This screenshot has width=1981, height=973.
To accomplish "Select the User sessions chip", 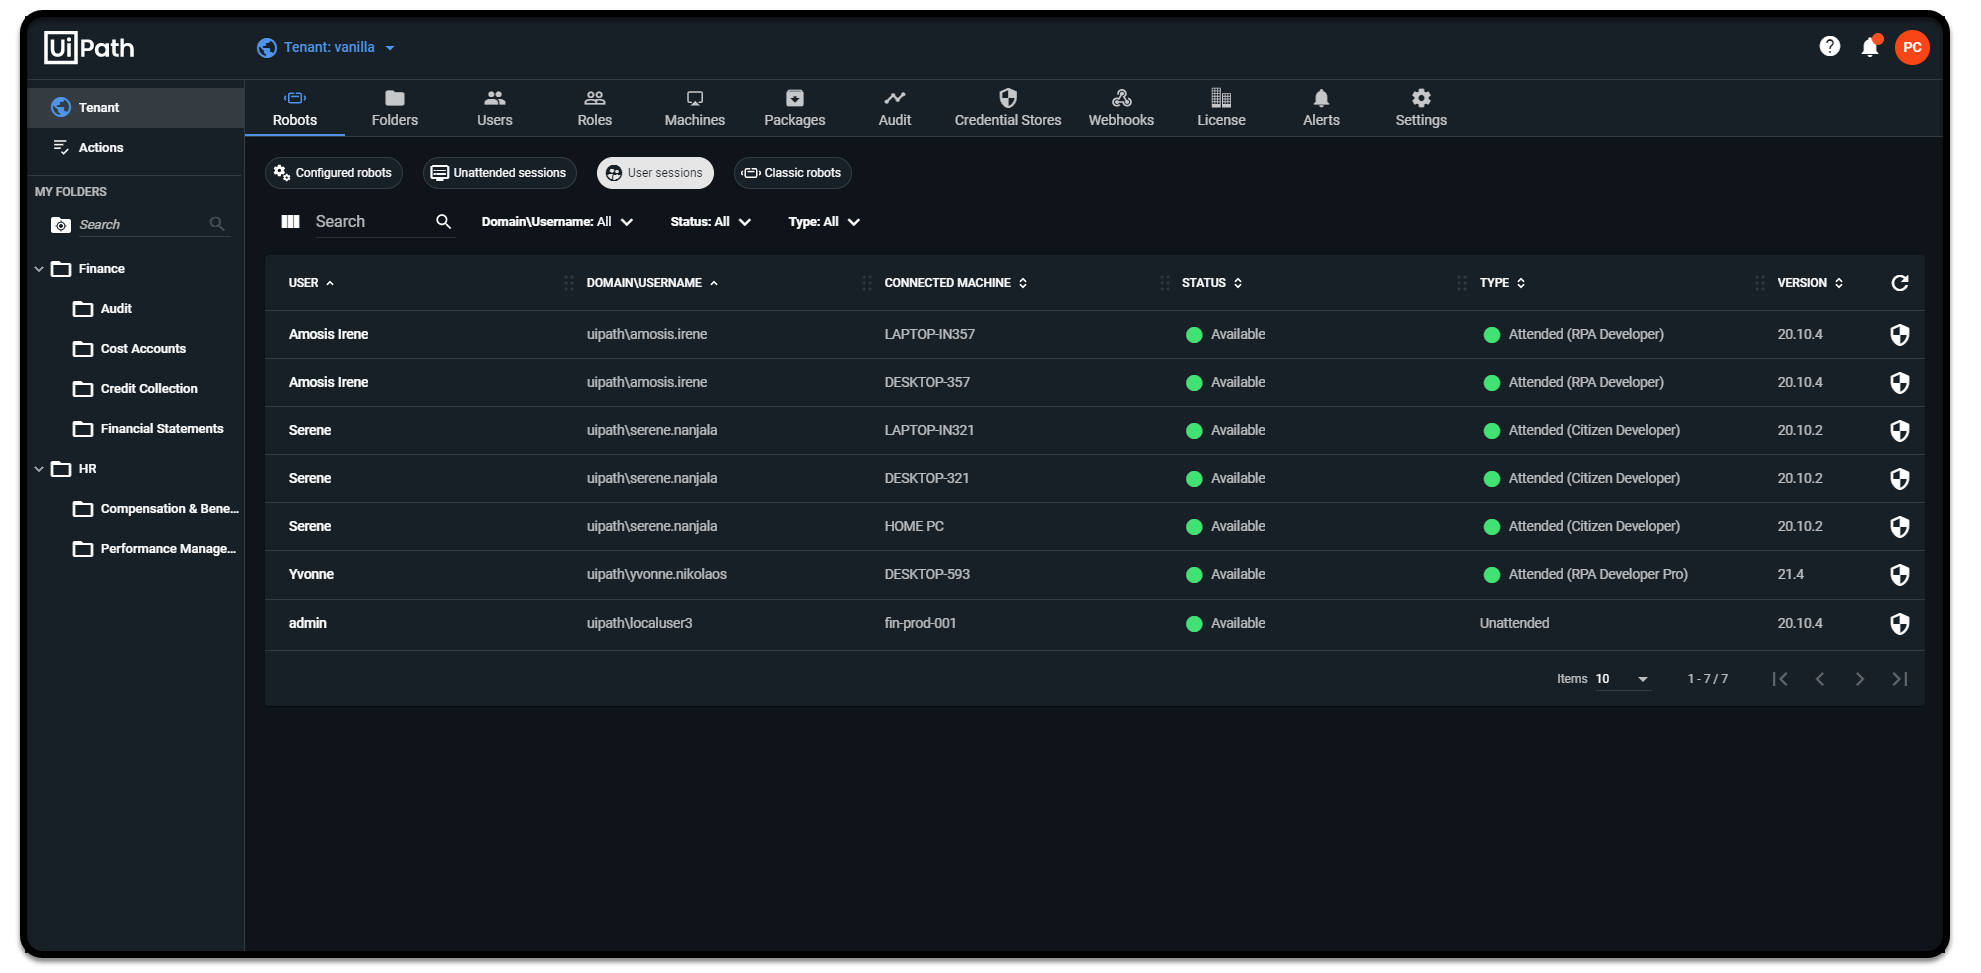I will pos(655,173).
